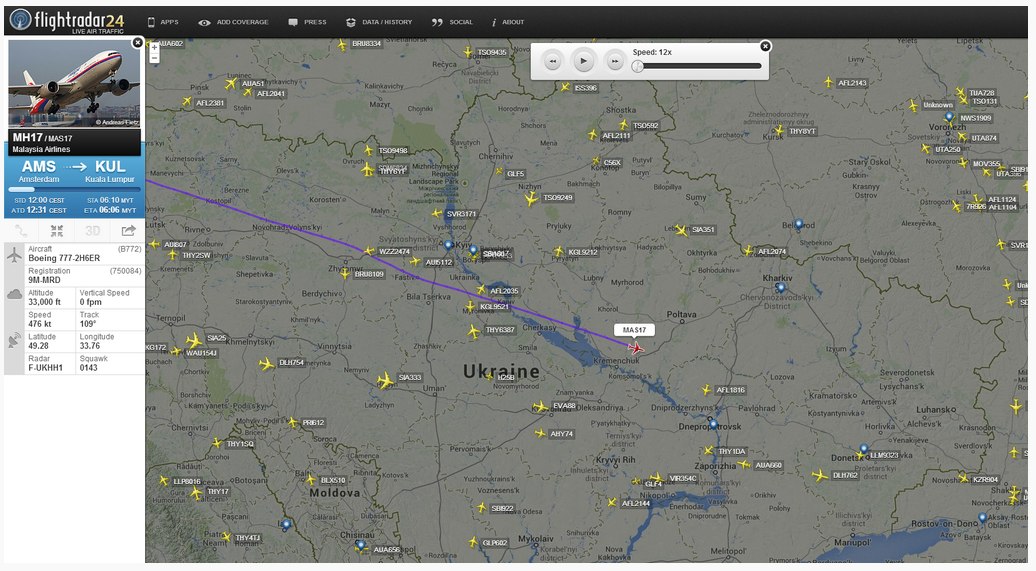The image size is (1036, 571).
Task: Click the MH17 aircraft photo thumbnail
Action: click(x=74, y=84)
